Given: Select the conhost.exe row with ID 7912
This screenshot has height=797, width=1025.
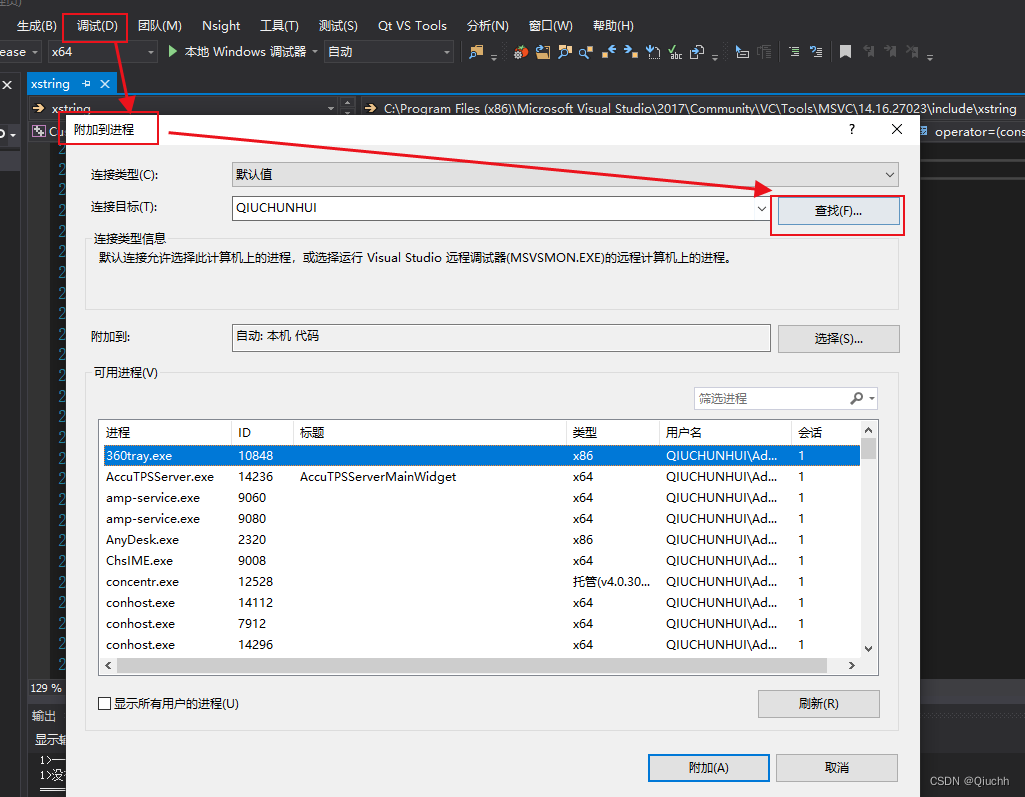Looking at the screenshot, I should 482,623.
